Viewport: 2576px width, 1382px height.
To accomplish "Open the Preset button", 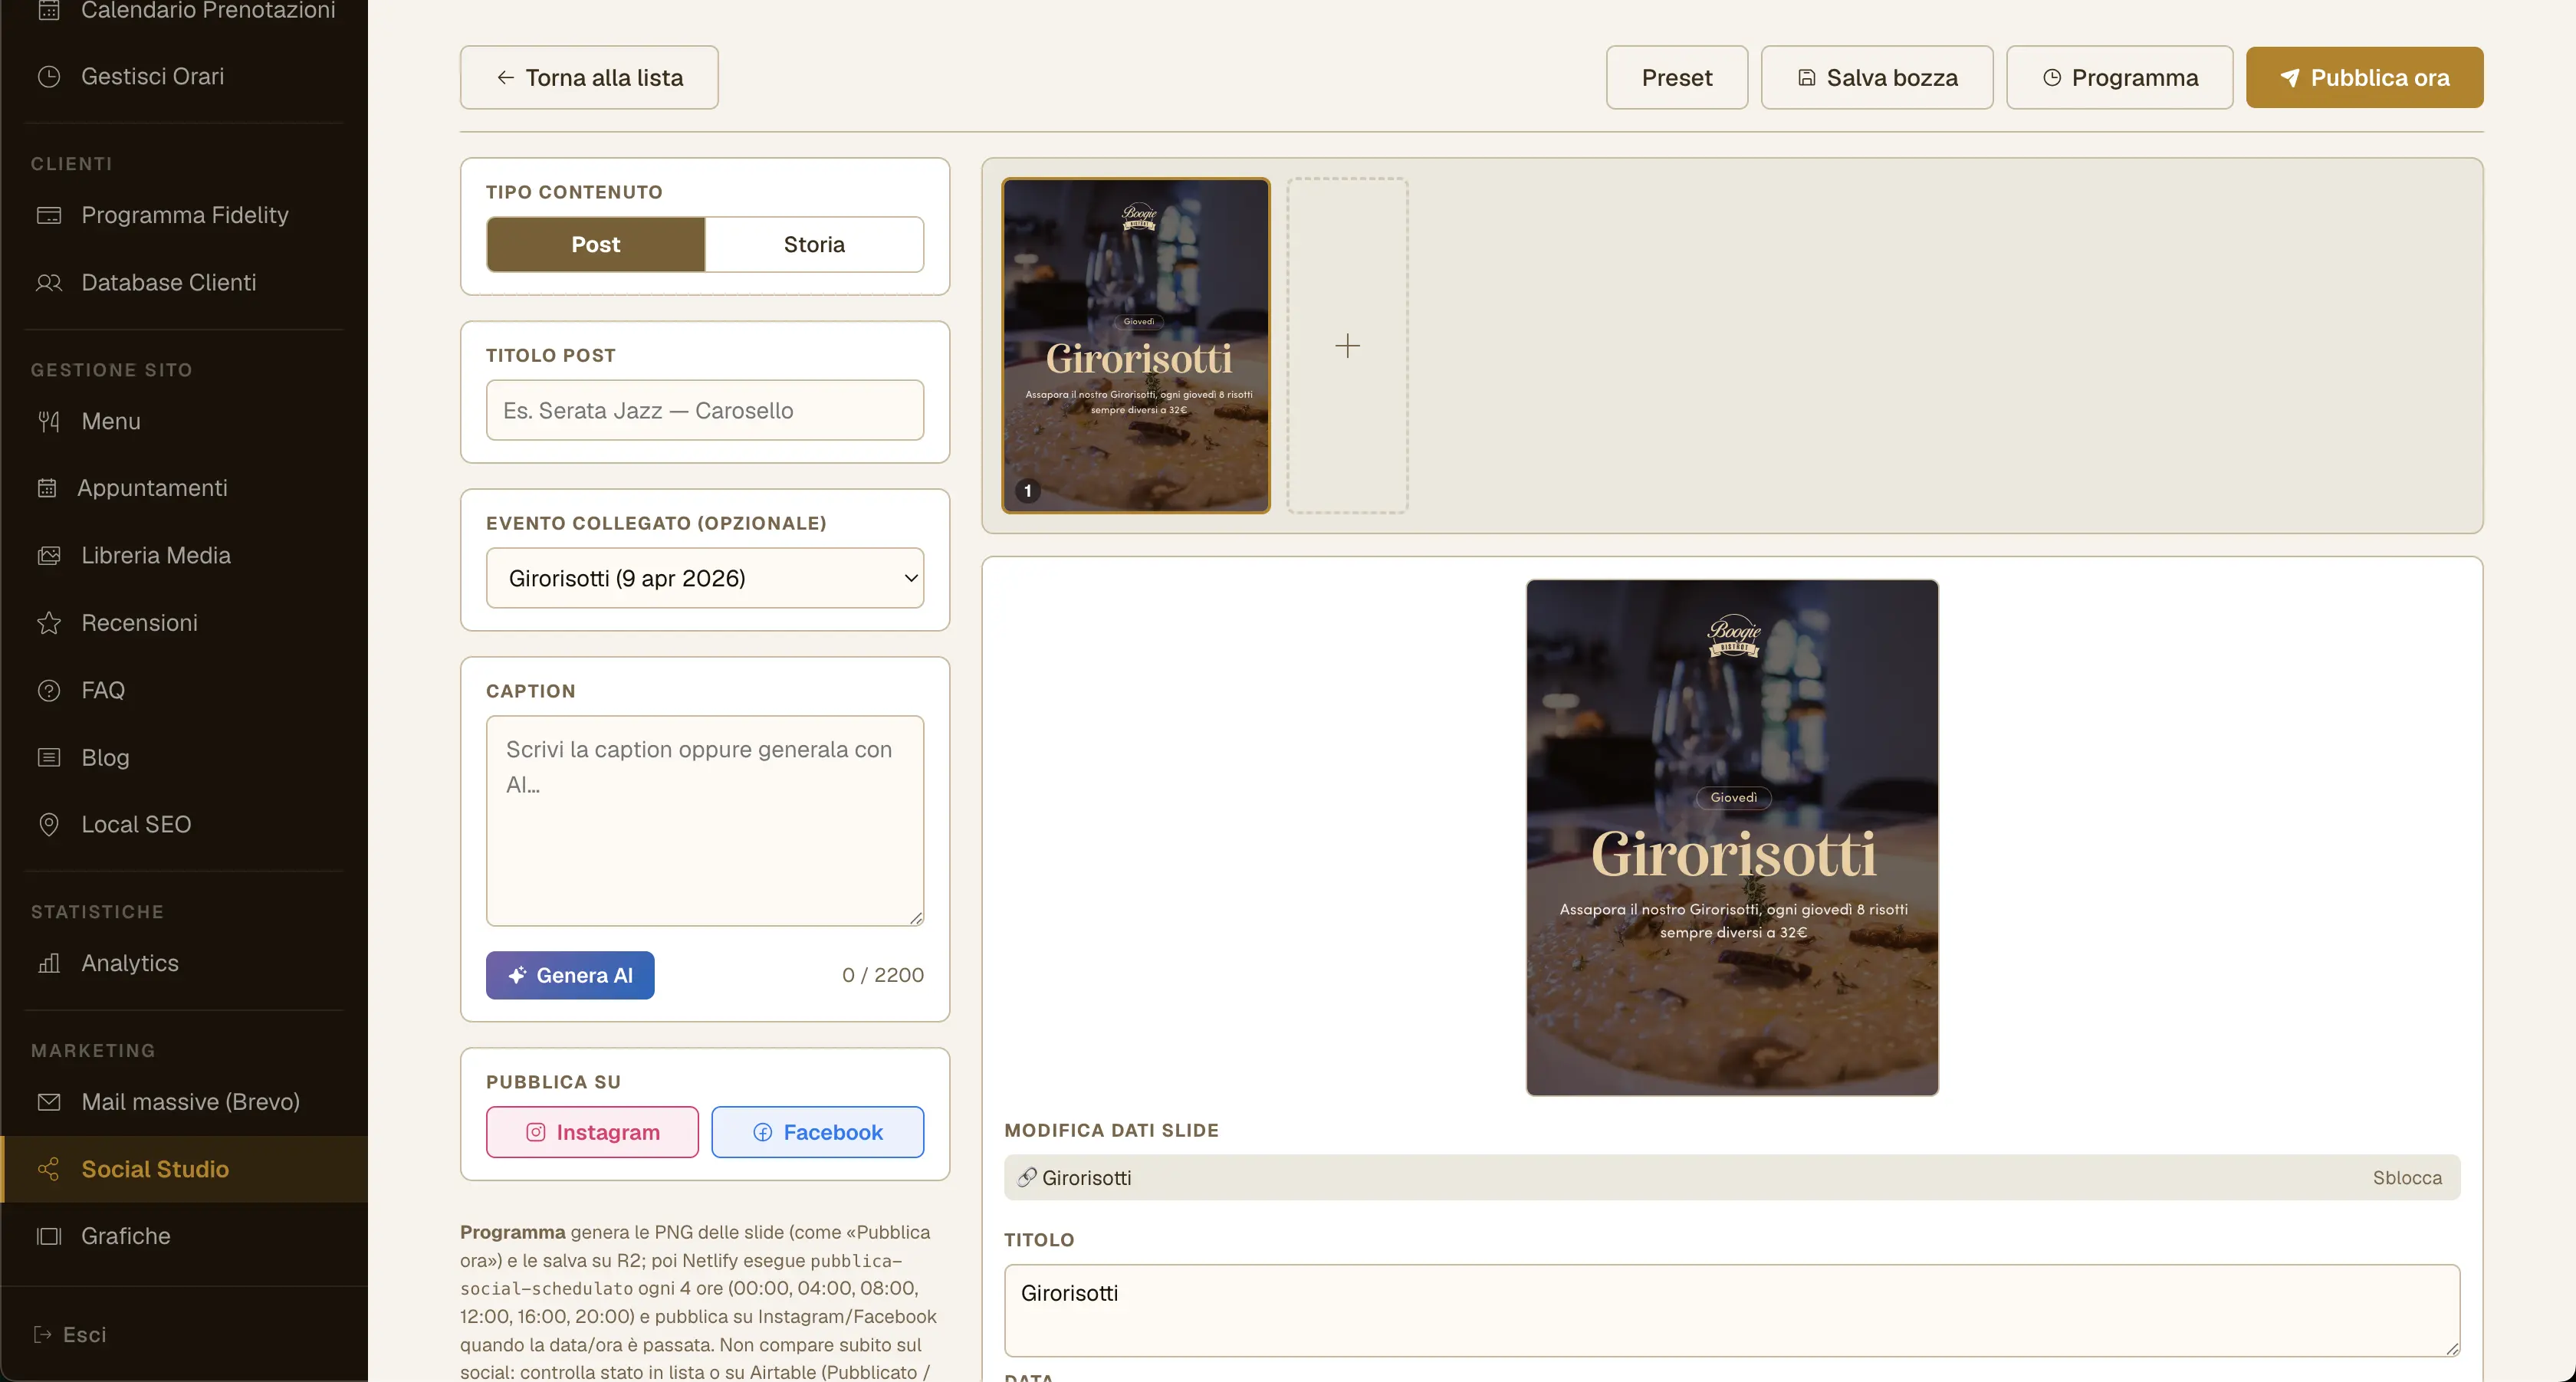I will click(x=1677, y=77).
